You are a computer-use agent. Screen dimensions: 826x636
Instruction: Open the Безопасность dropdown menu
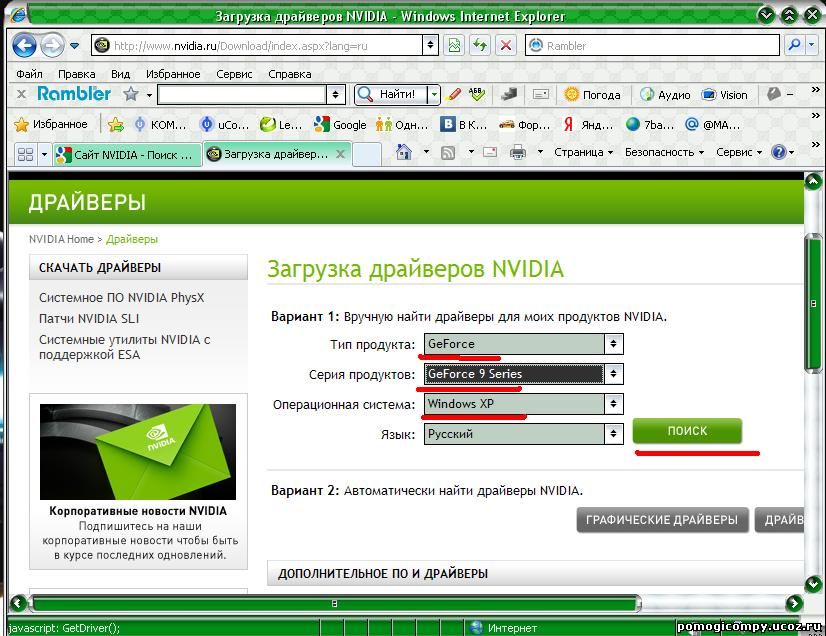(x=664, y=152)
